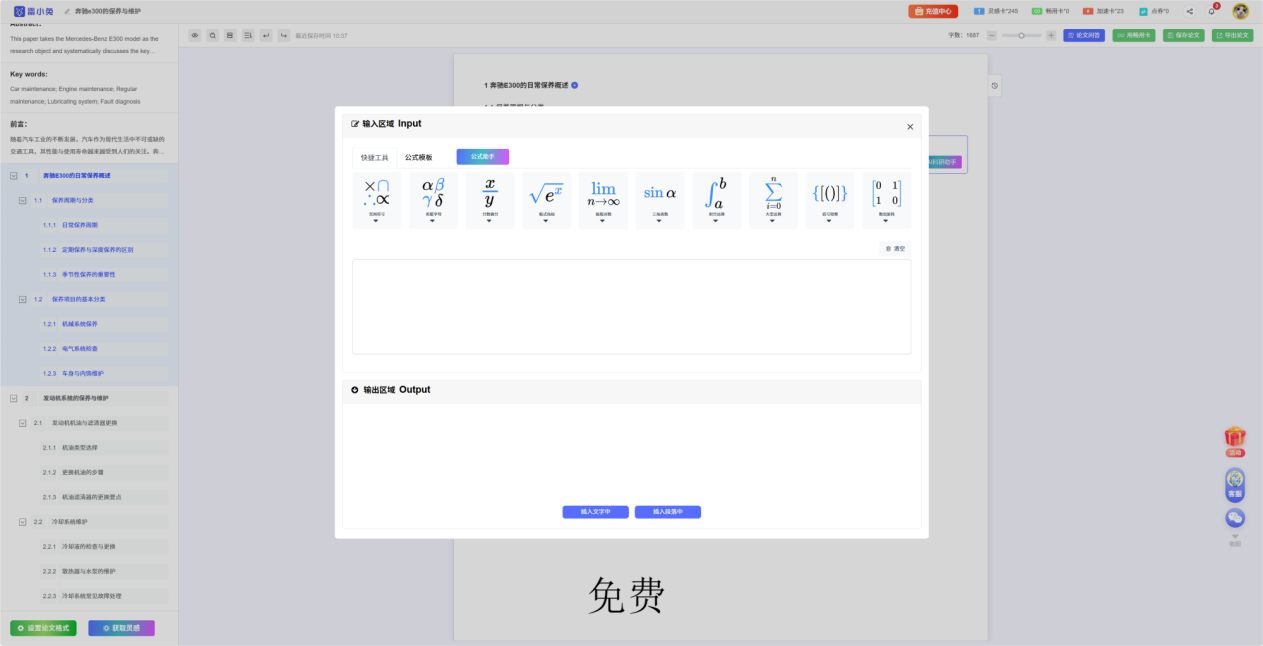Viewport: 1263px width, 646px height.
Task: Open the gift box 活动 icon
Action: pos(1235,440)
